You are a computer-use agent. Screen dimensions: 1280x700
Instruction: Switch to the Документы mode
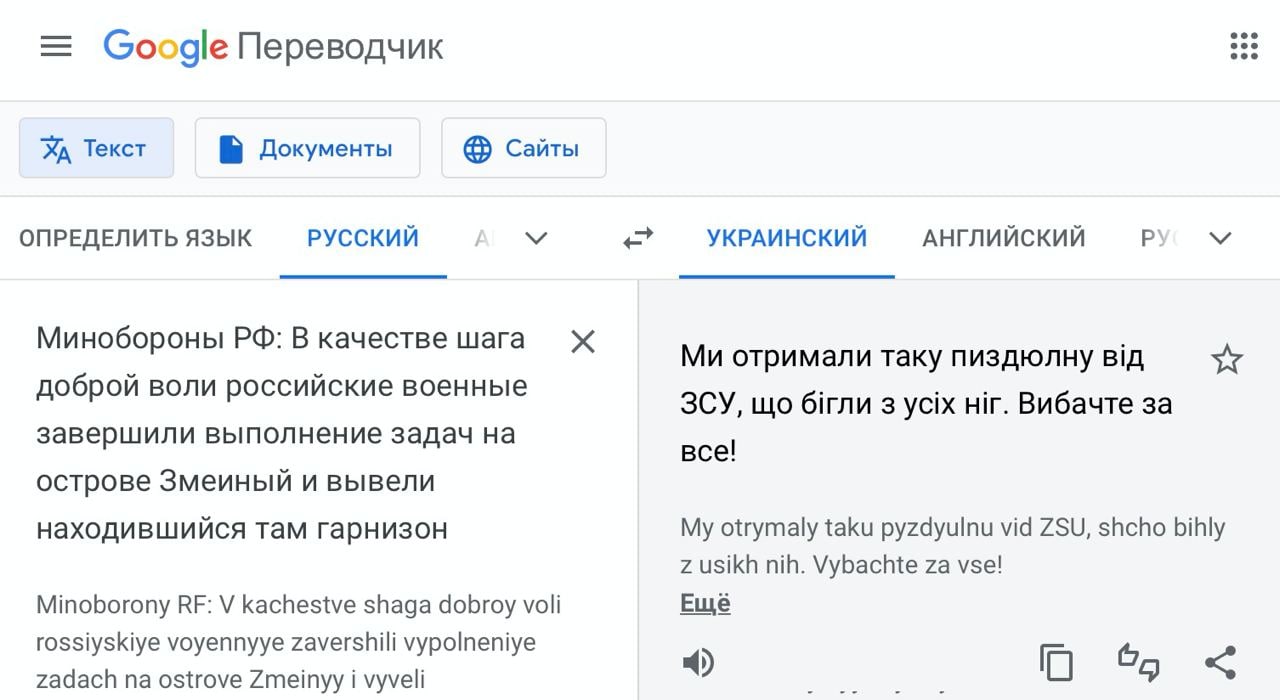click(307, 149)
